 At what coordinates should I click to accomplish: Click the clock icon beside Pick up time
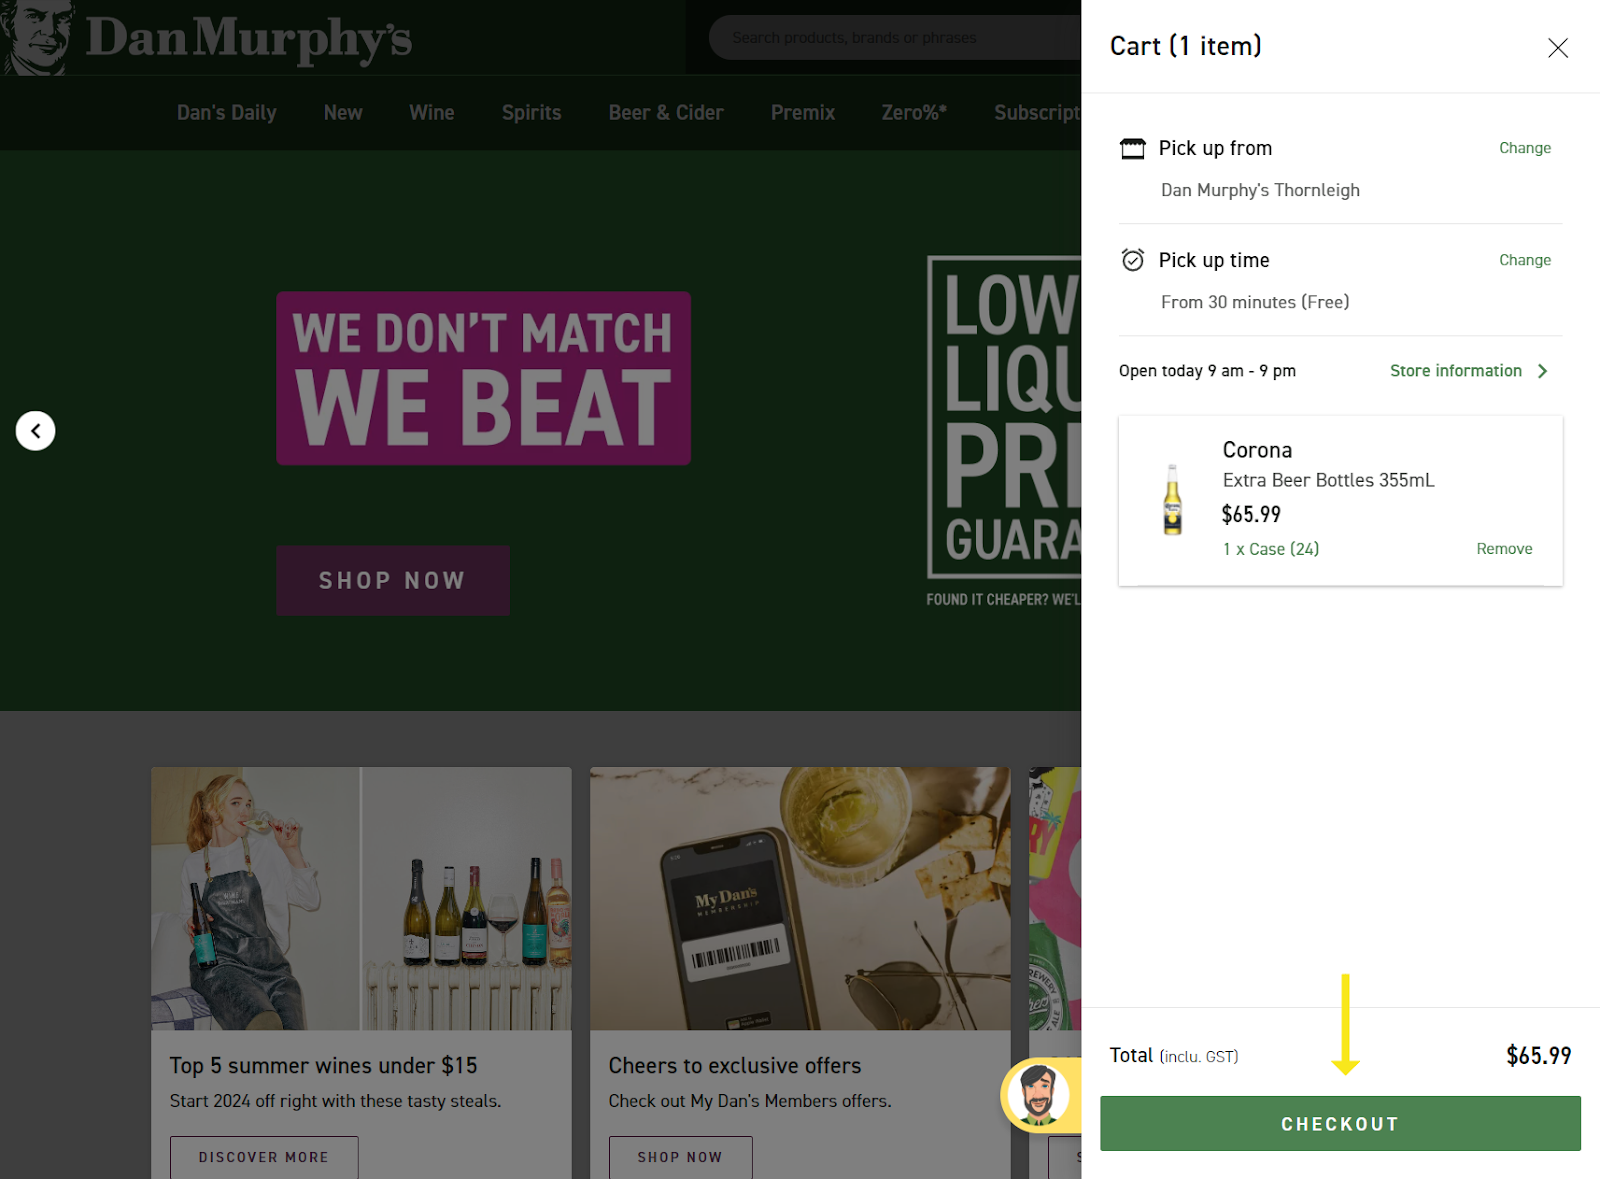point(1132,260)
